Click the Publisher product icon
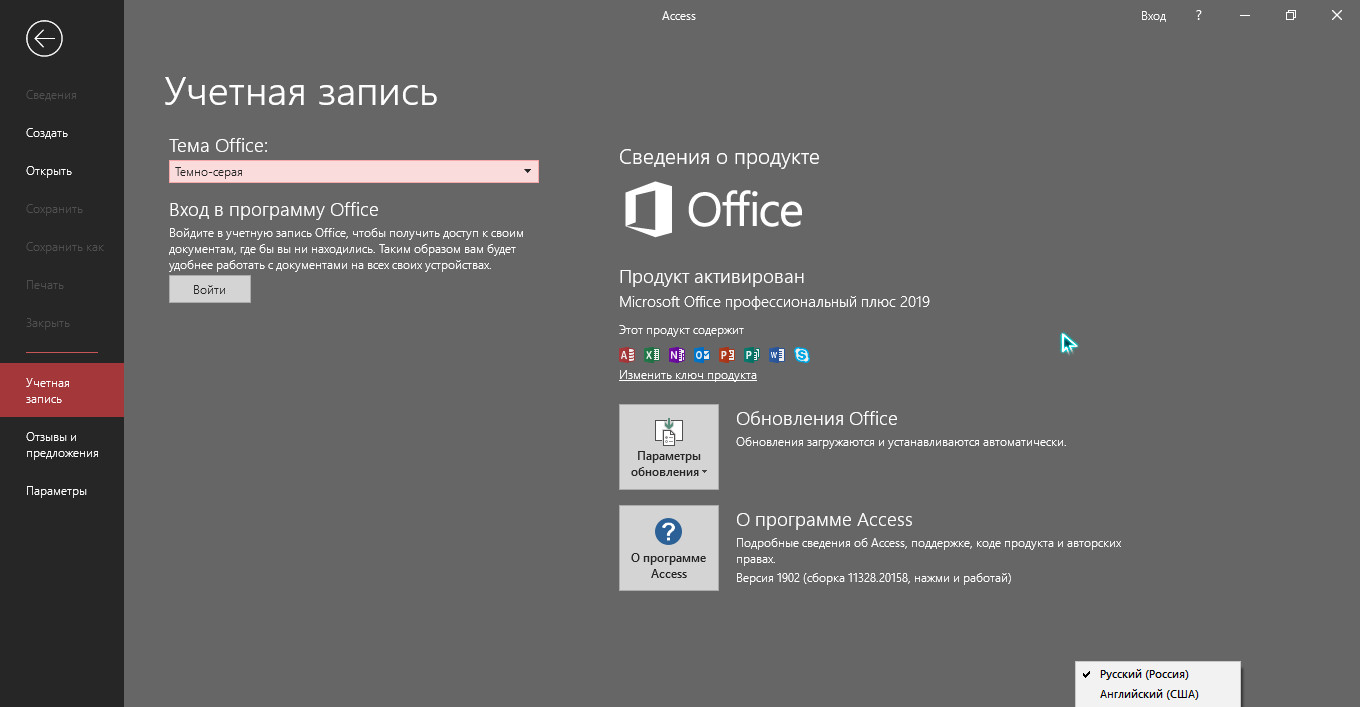The width and height of the screenshot is (1360, 707). click(x=752, y=355)
